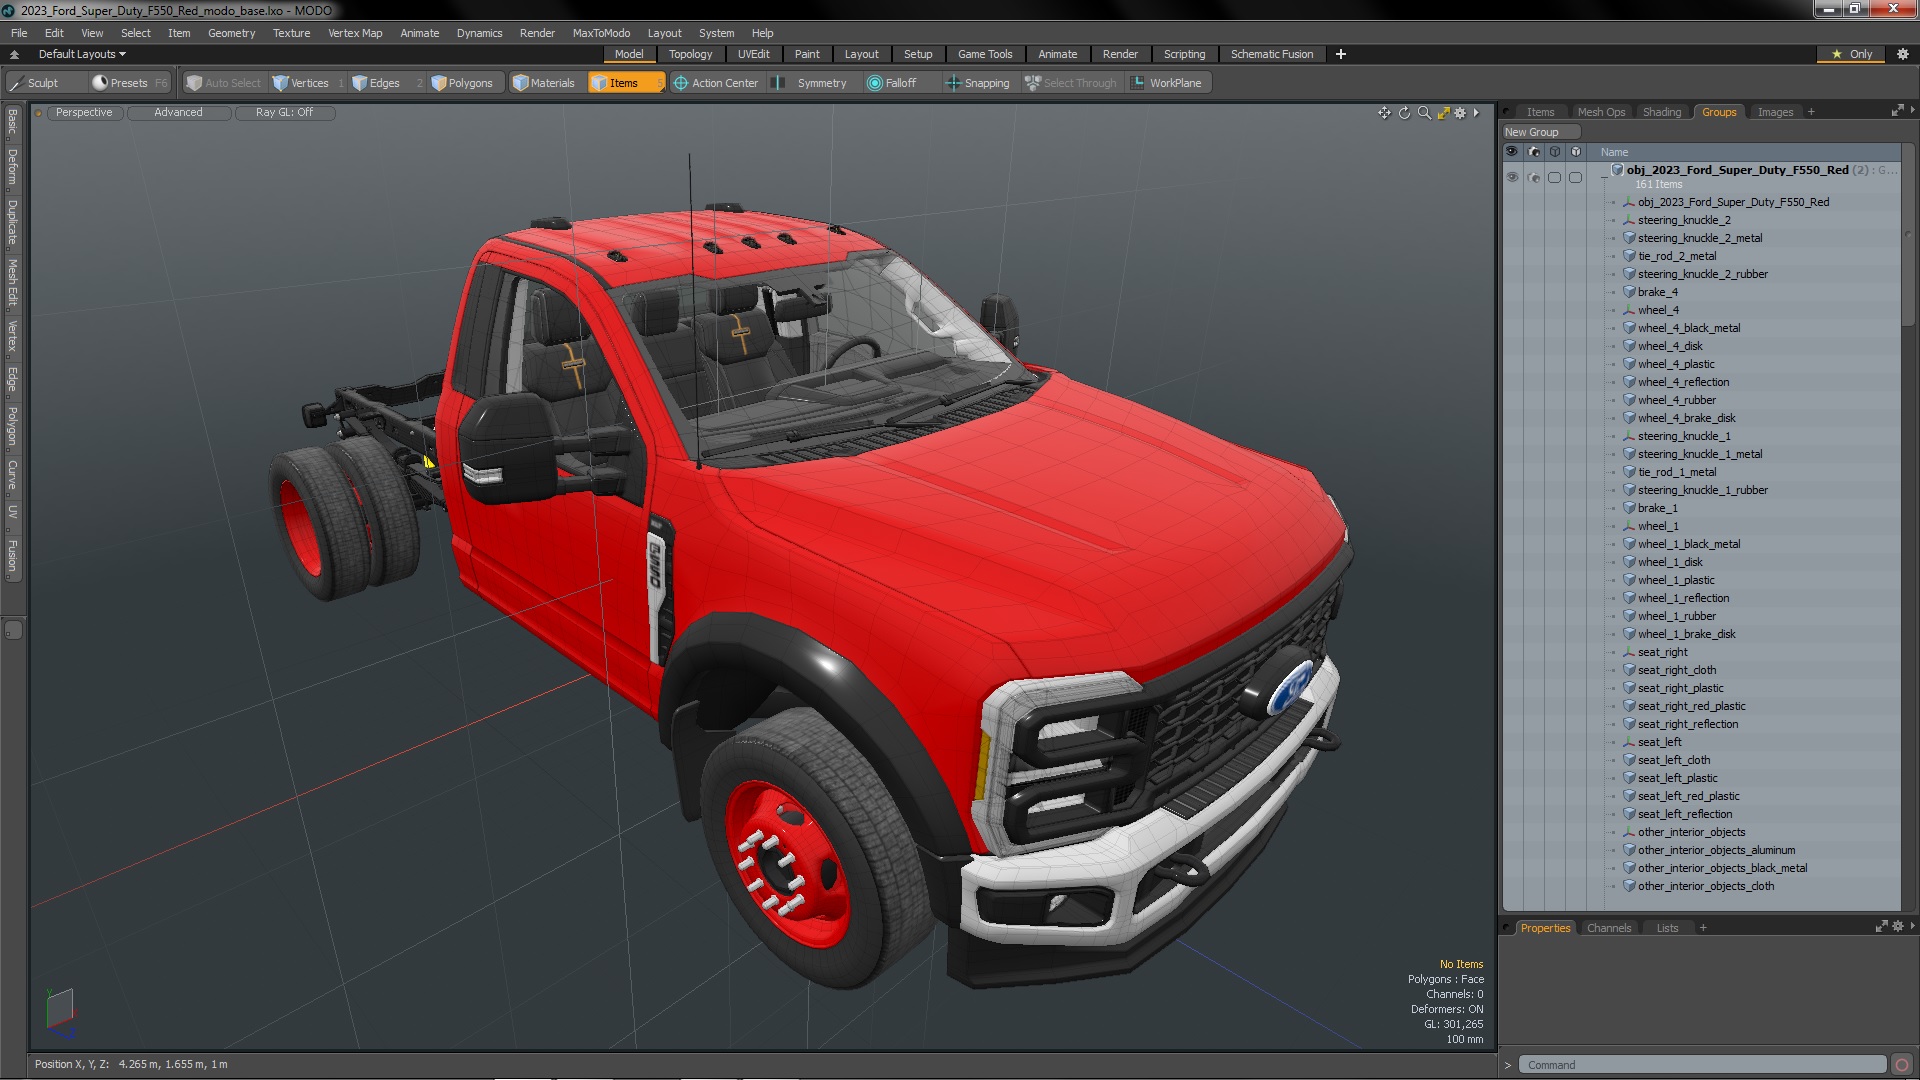Switch to Edges selection mode
1920x1080 pixels.
[384, 83]
